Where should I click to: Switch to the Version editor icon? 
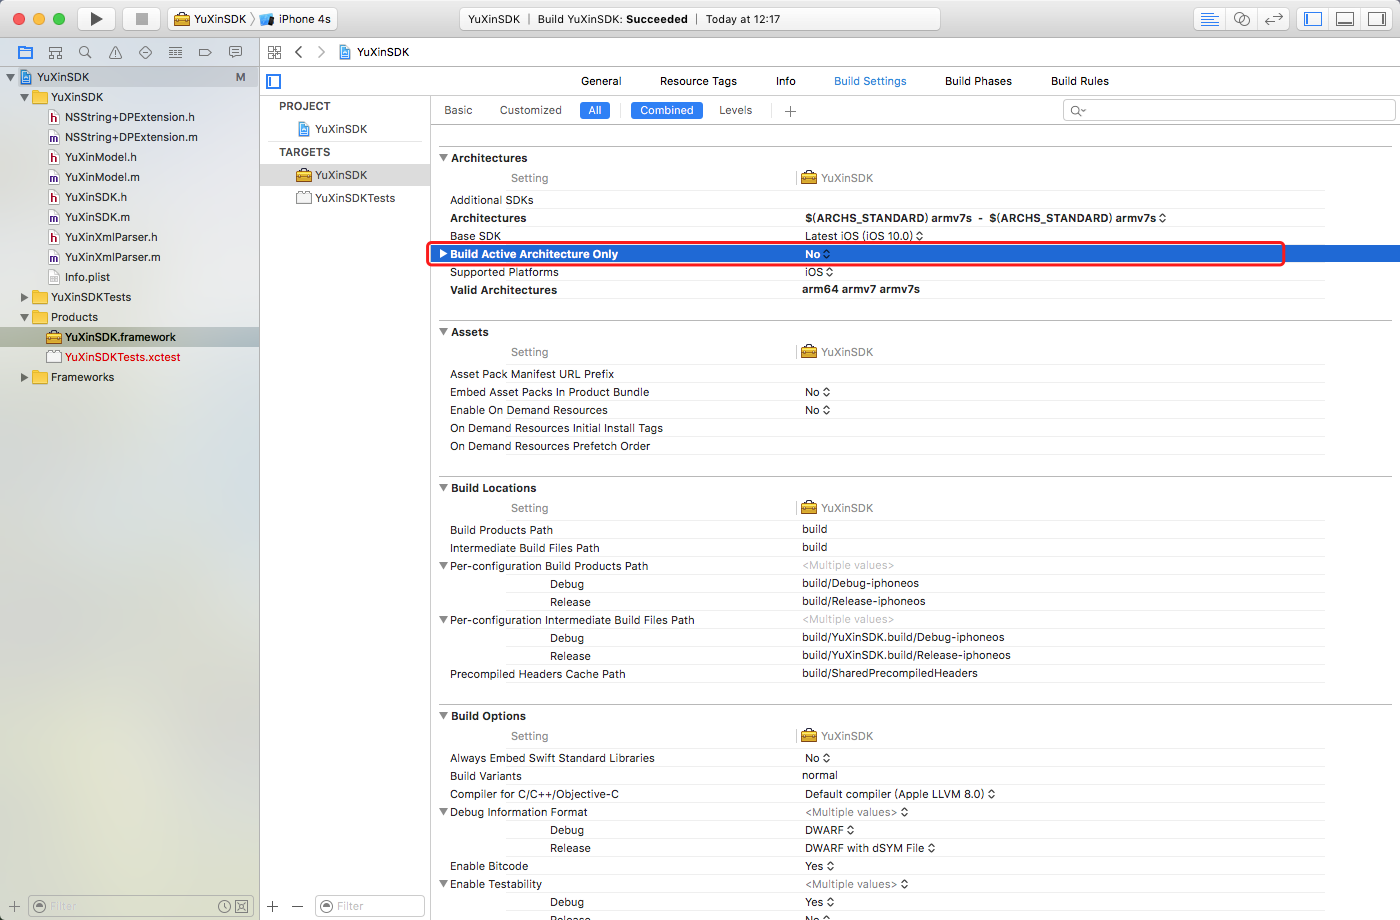(x=1274, y=19)
